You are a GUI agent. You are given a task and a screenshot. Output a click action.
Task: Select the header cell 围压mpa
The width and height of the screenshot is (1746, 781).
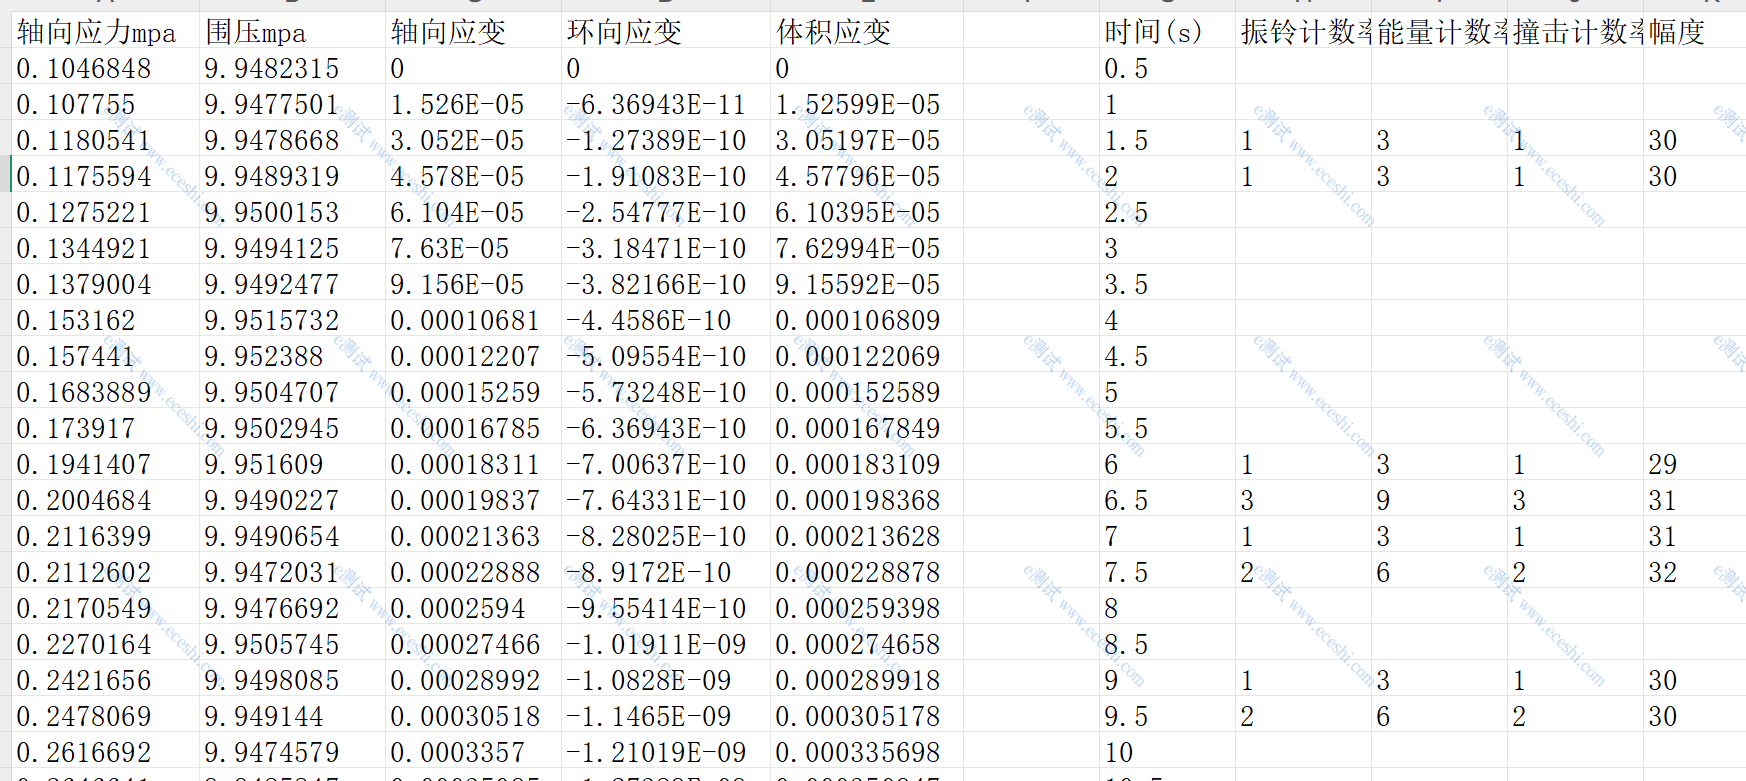tap(292, 31)
